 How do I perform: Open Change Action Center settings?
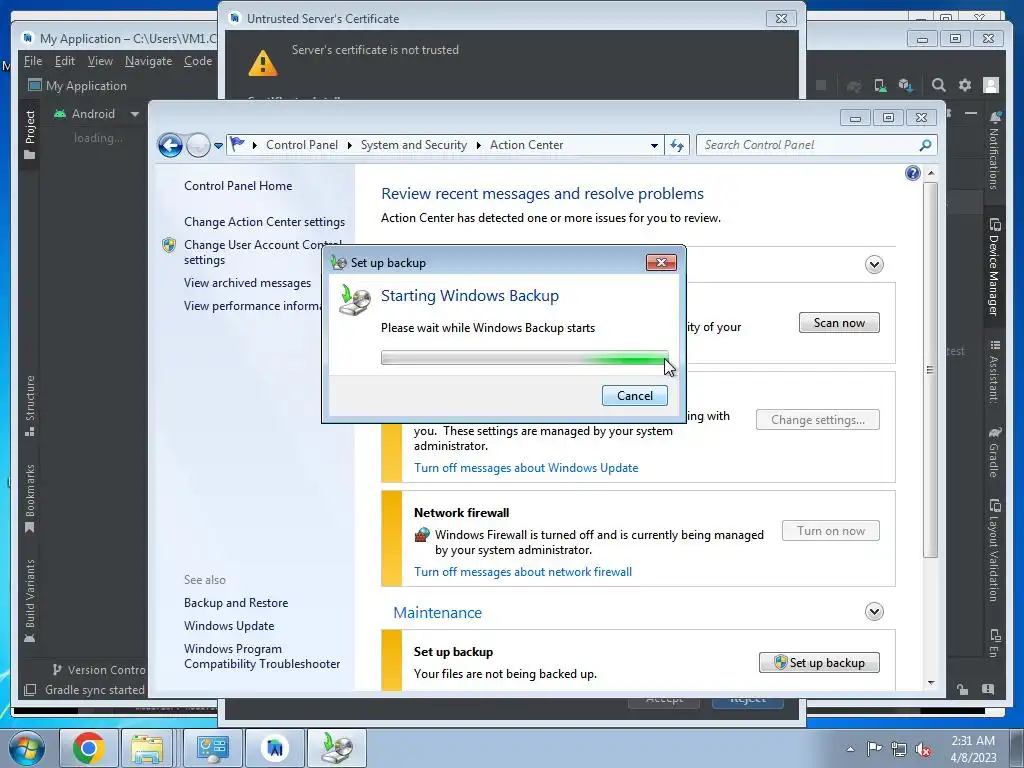tap(264, 221)
